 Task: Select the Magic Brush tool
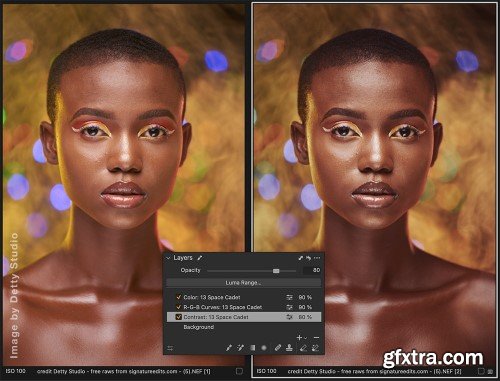[240, 348]
